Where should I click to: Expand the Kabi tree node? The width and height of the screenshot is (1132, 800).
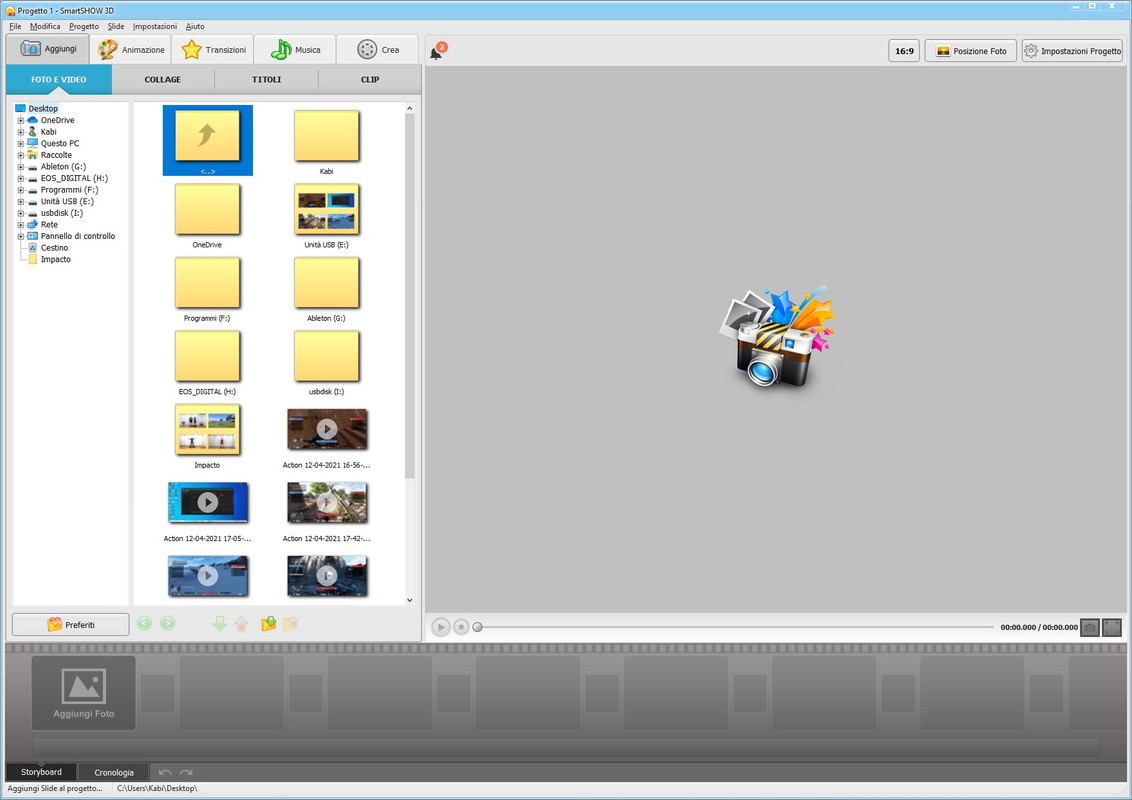pos(21,132)
